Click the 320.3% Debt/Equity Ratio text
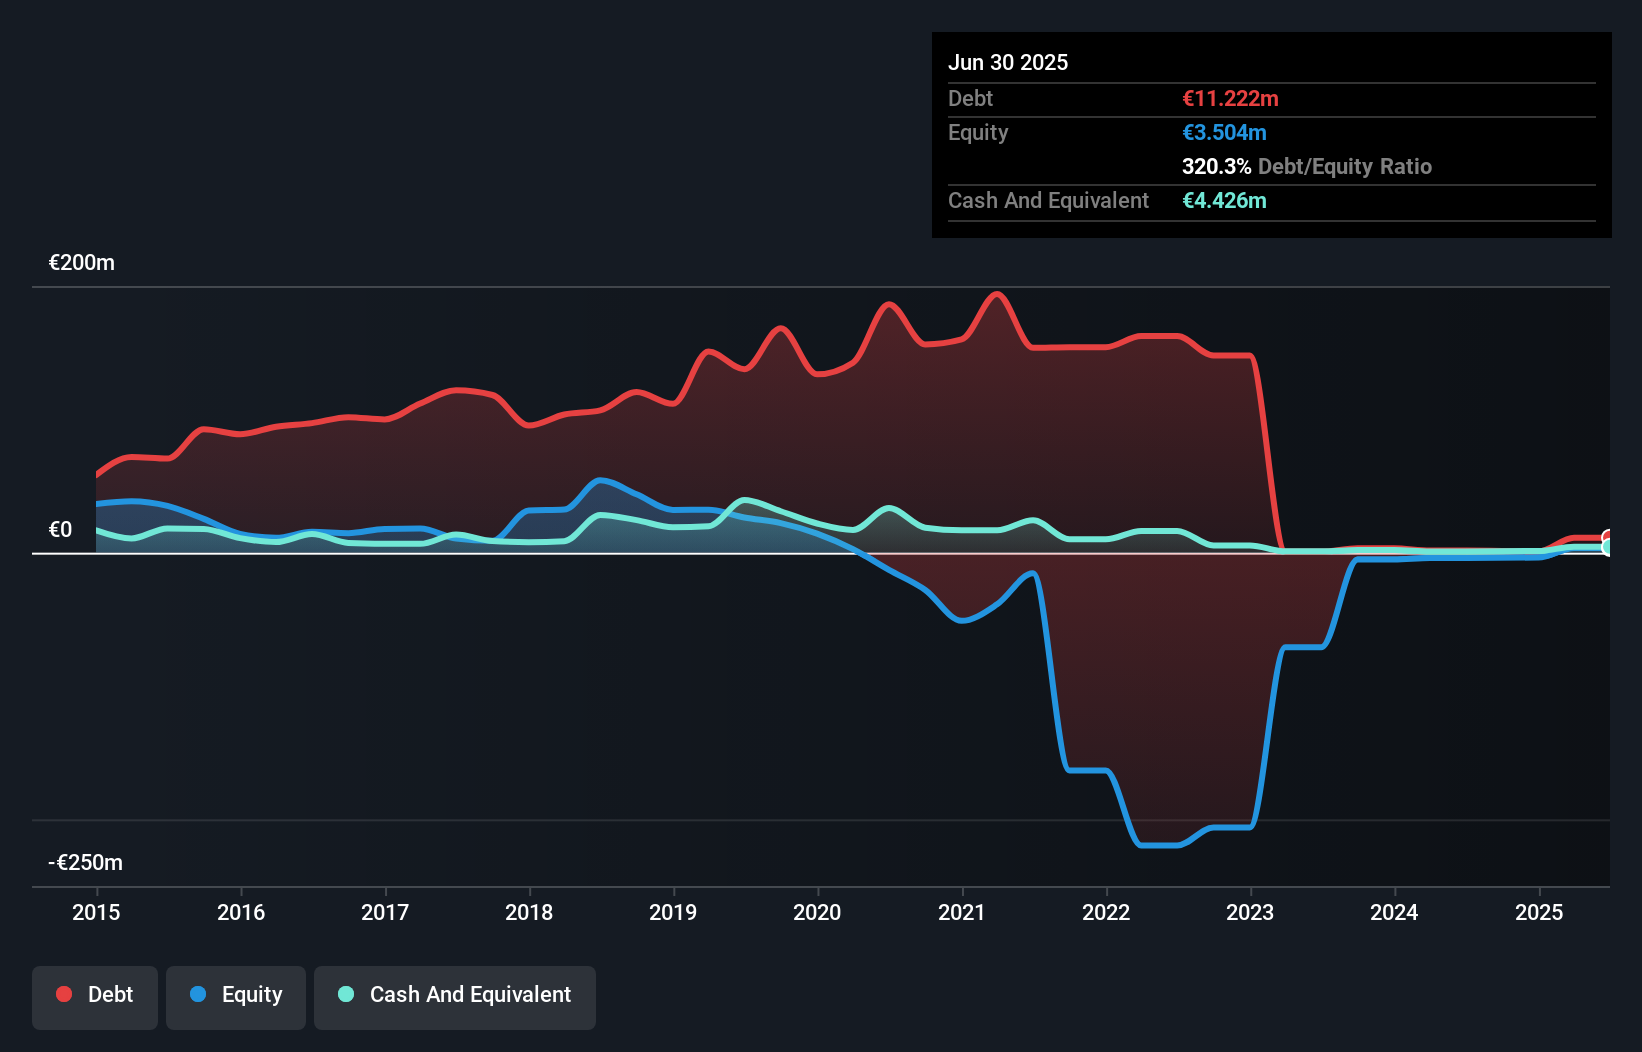 (x=1306, y=166)
